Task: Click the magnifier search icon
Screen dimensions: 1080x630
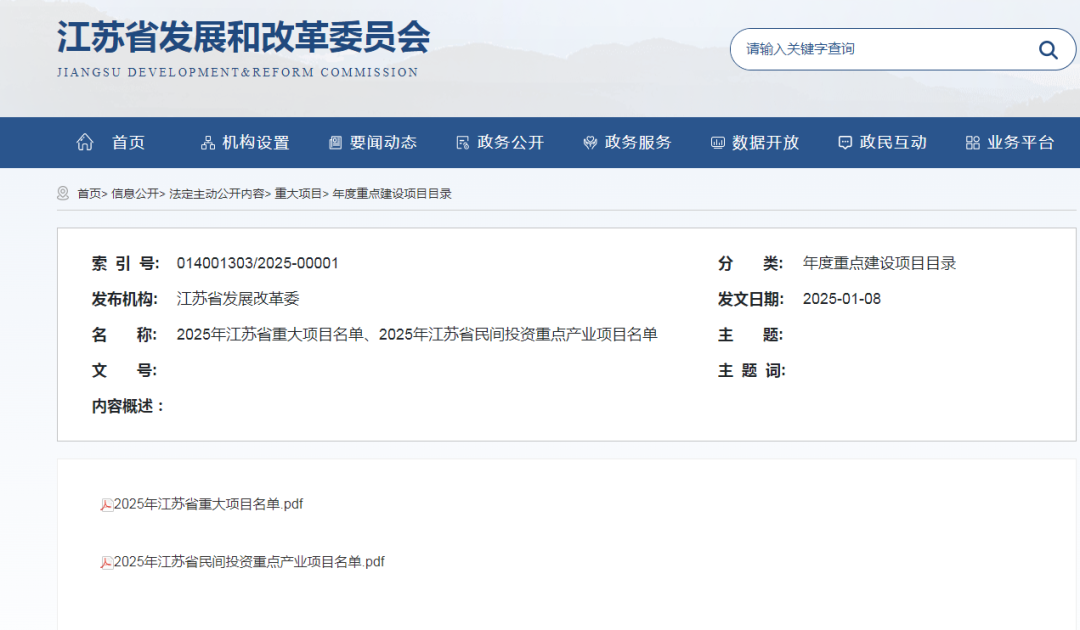Action: tap(1047, 48)
